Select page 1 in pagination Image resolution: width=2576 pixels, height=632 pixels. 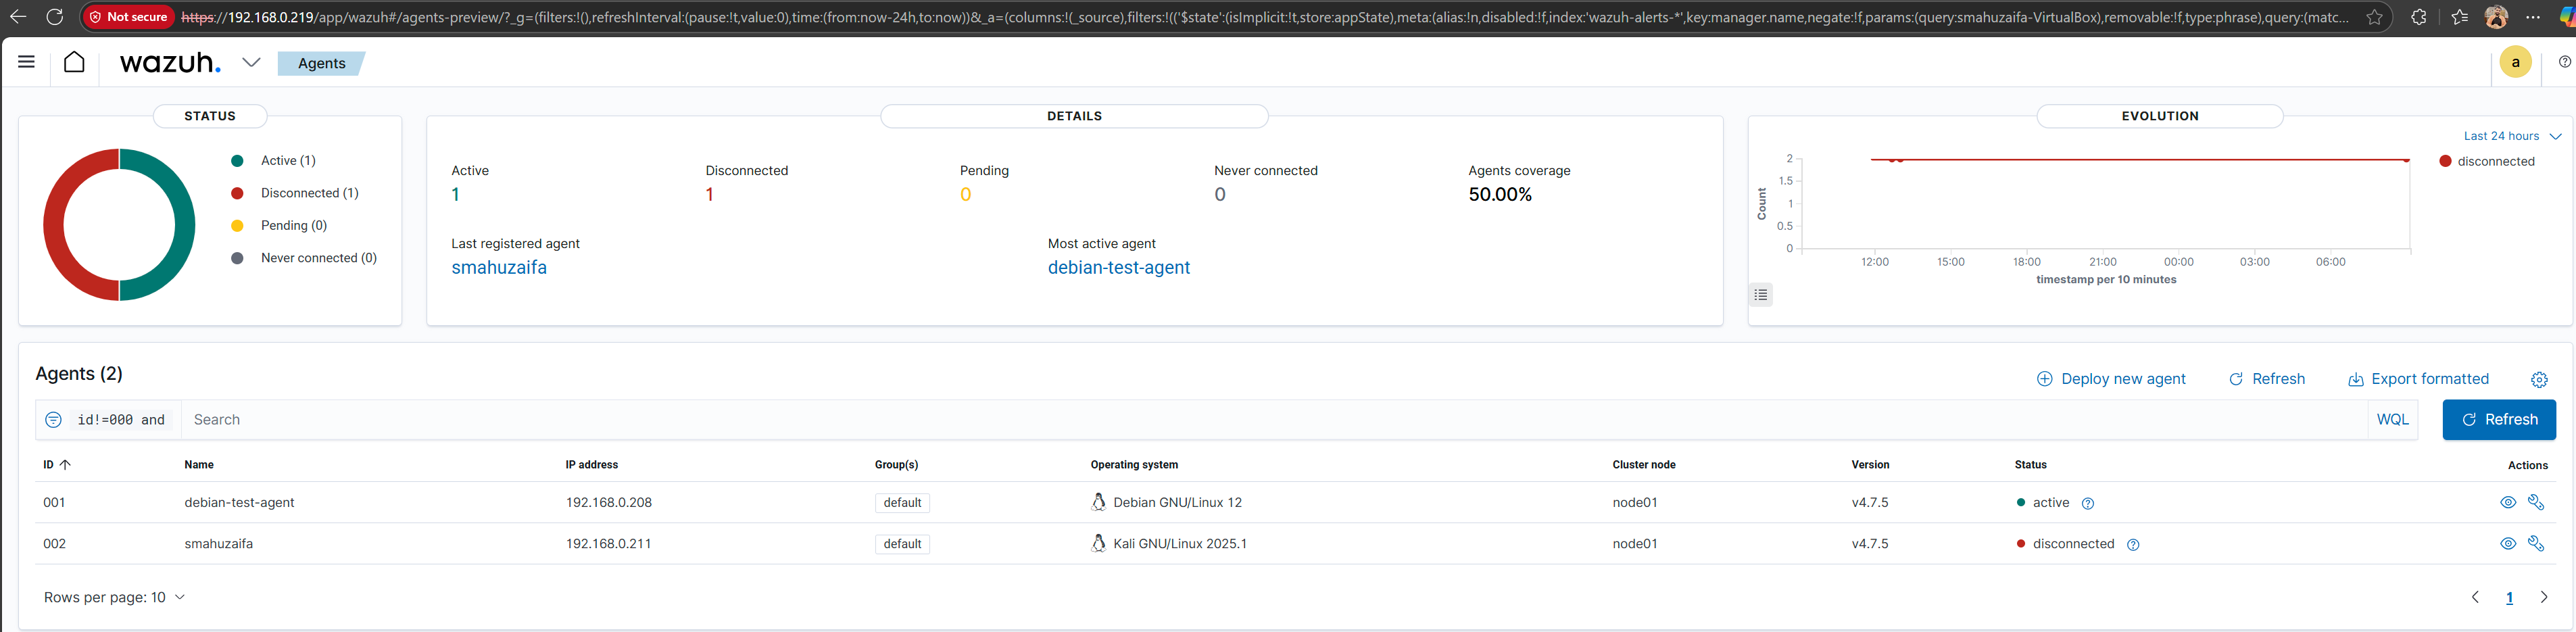(2509, 598)
